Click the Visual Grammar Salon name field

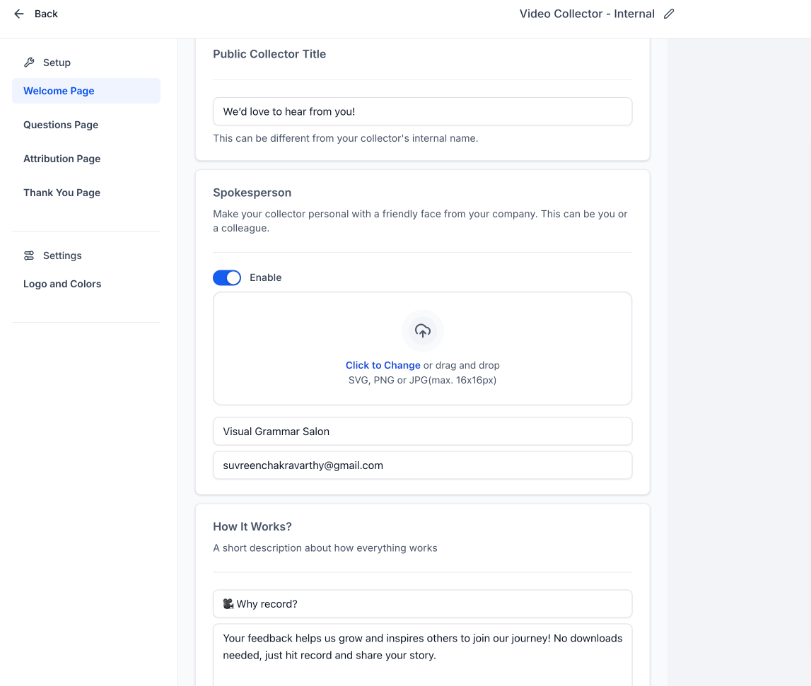422,432
